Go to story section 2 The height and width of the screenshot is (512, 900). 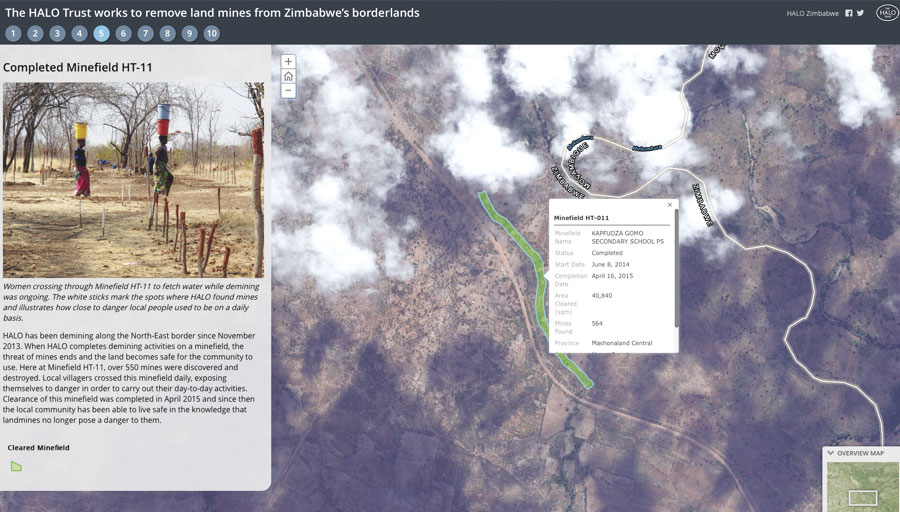(x=35, y=33)
